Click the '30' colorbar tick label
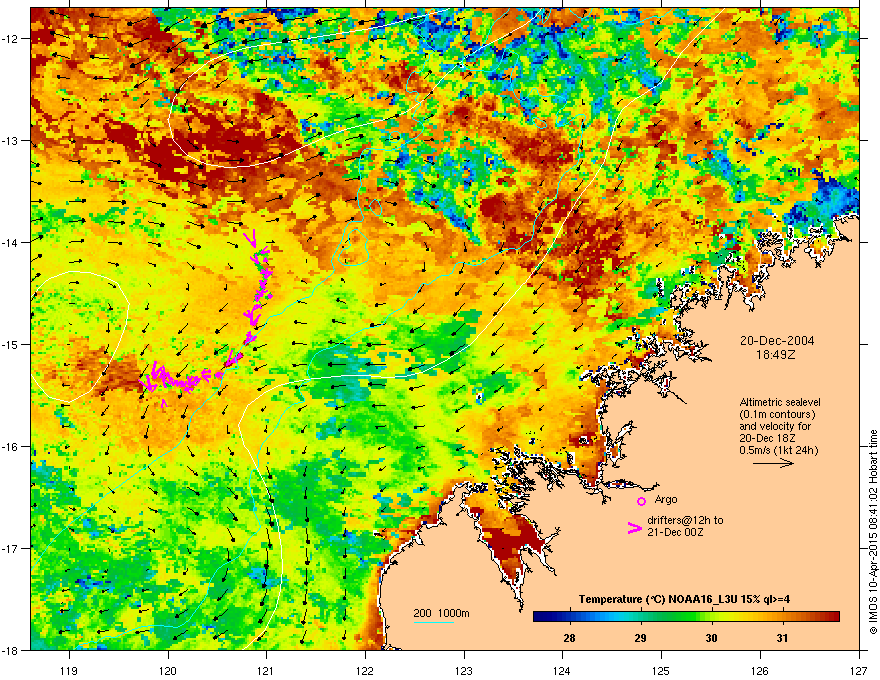This screenshot has width=880, height=680. tap(711, 638)
